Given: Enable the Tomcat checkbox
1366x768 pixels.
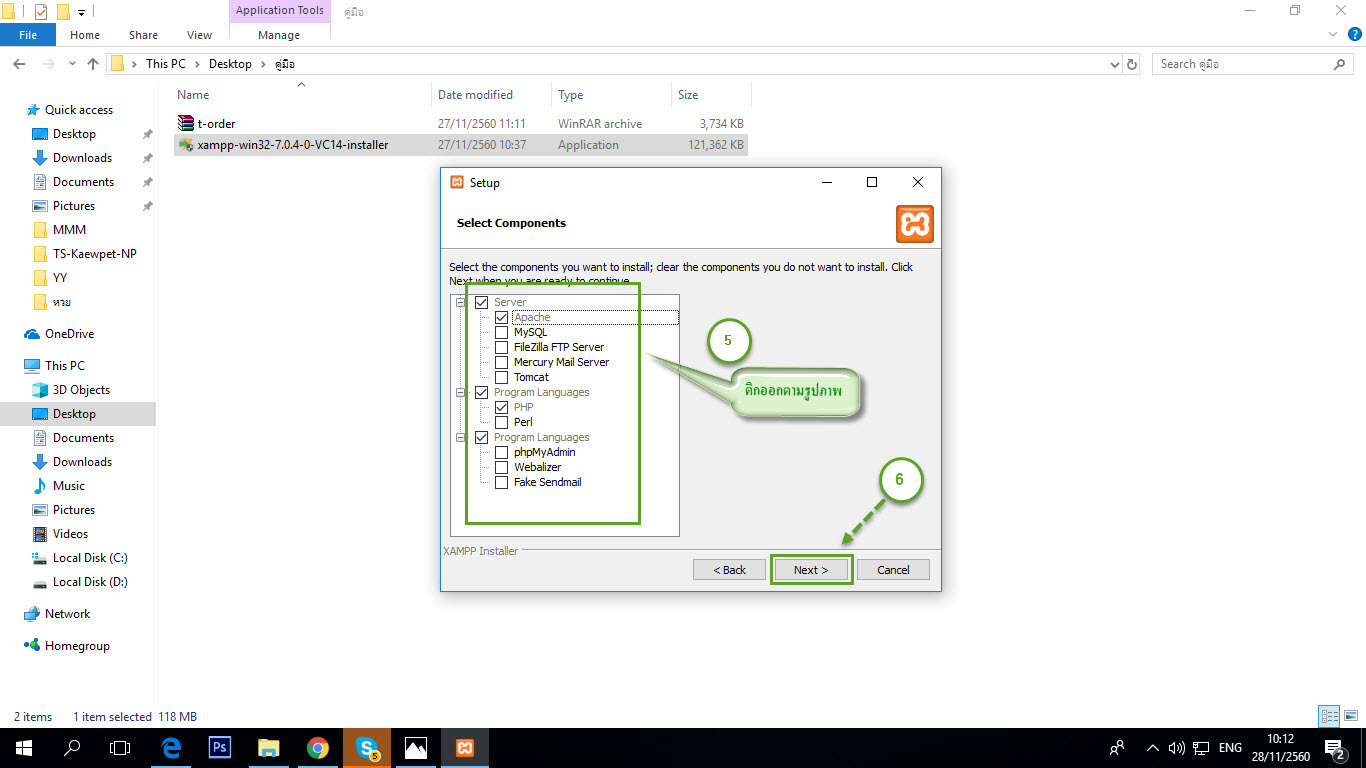Looking at the screenshot, I should tap(502, 377).
